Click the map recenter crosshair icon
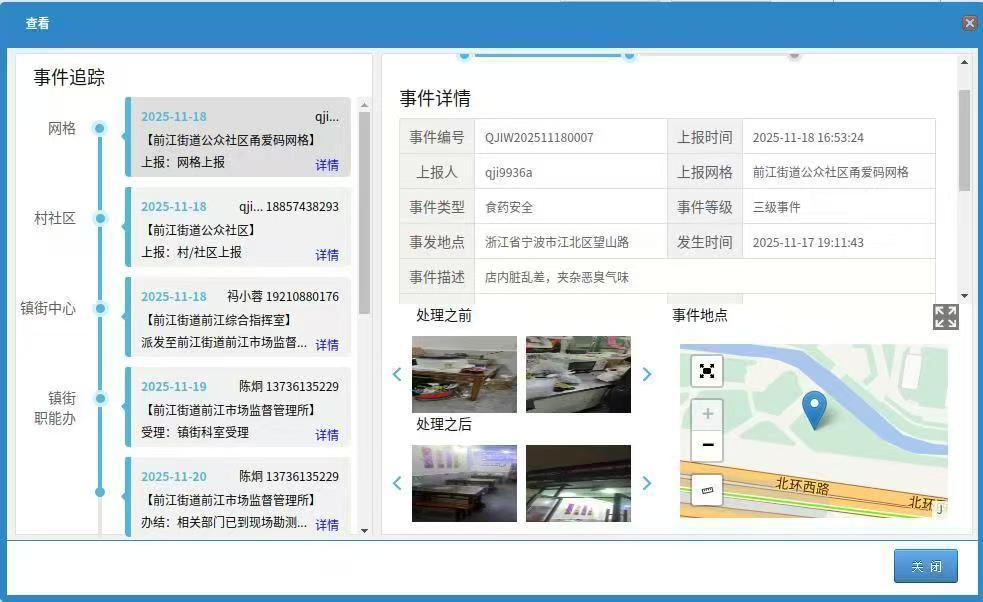The width and height of the screenshot is (983, 602). 707,370
